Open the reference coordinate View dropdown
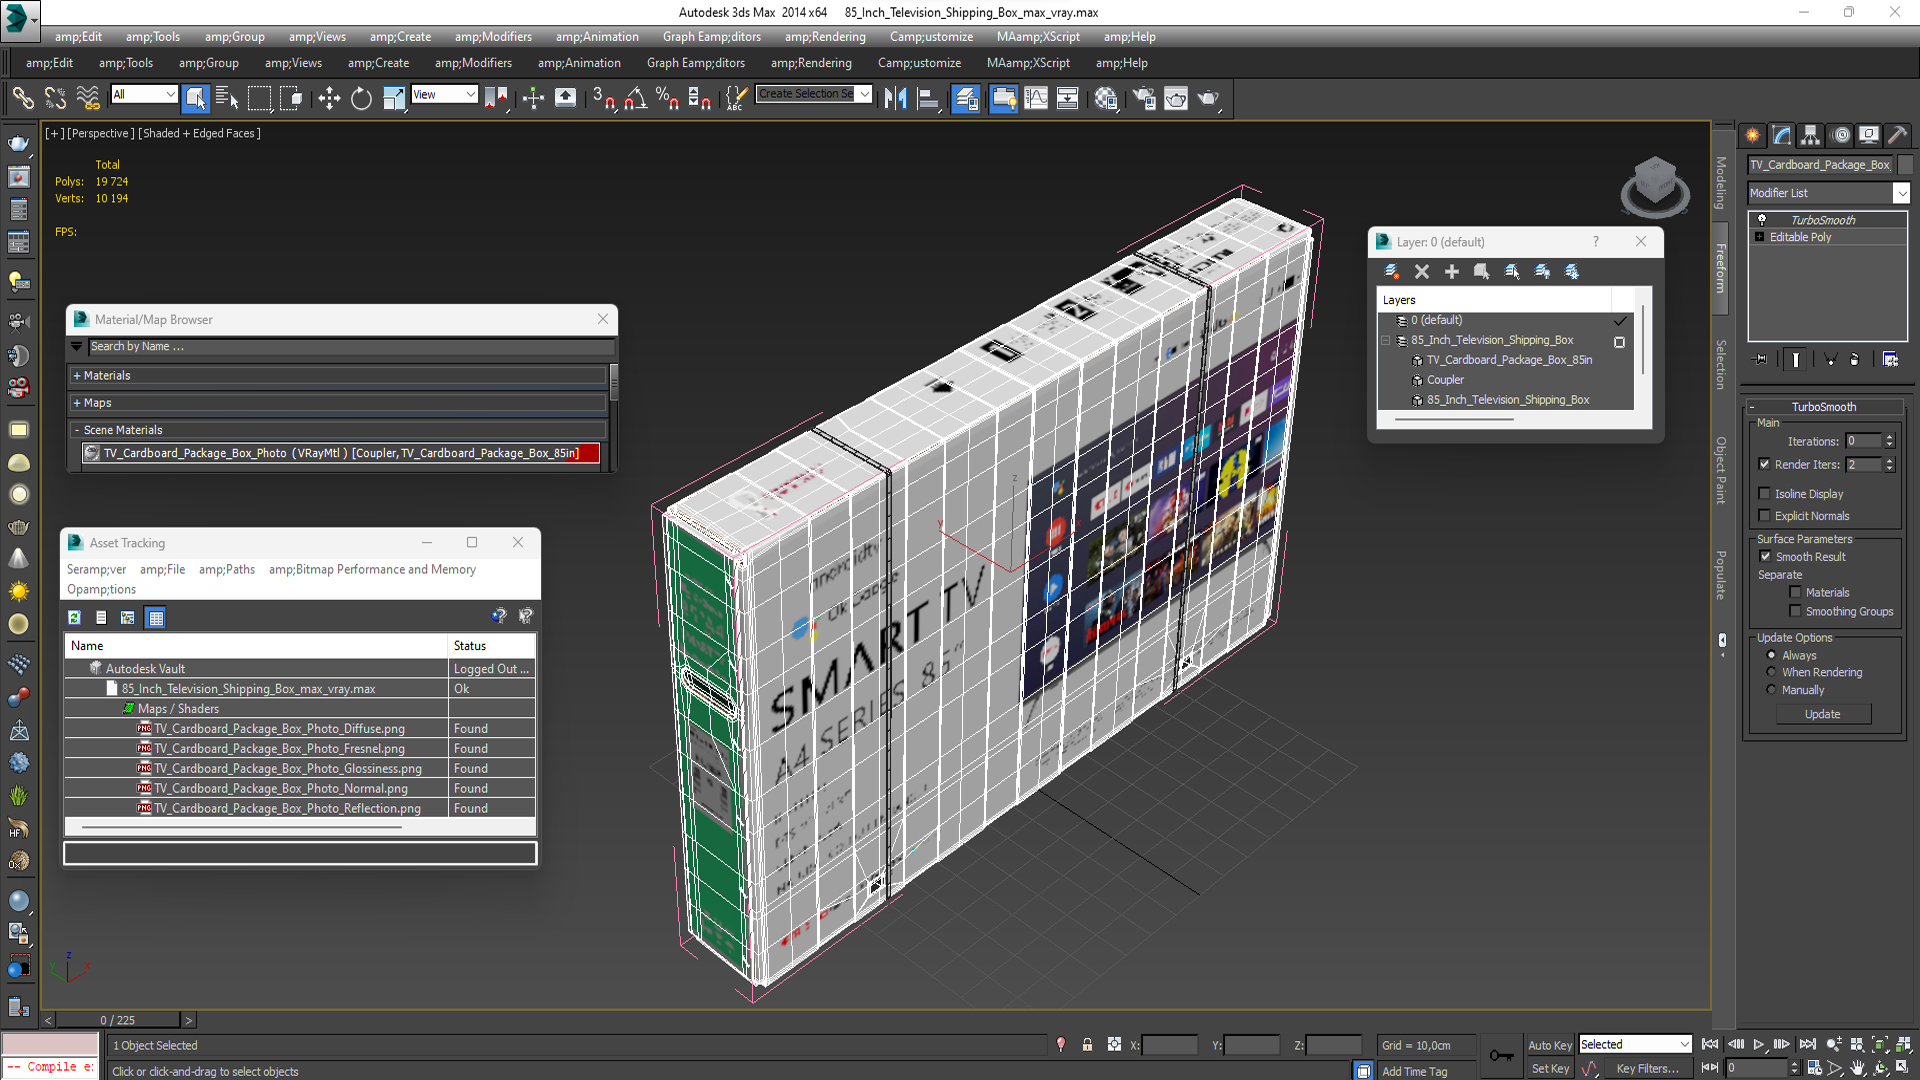Image resolution: width=1920 pixels, height=1080 pixels. [x=444, y=94]
